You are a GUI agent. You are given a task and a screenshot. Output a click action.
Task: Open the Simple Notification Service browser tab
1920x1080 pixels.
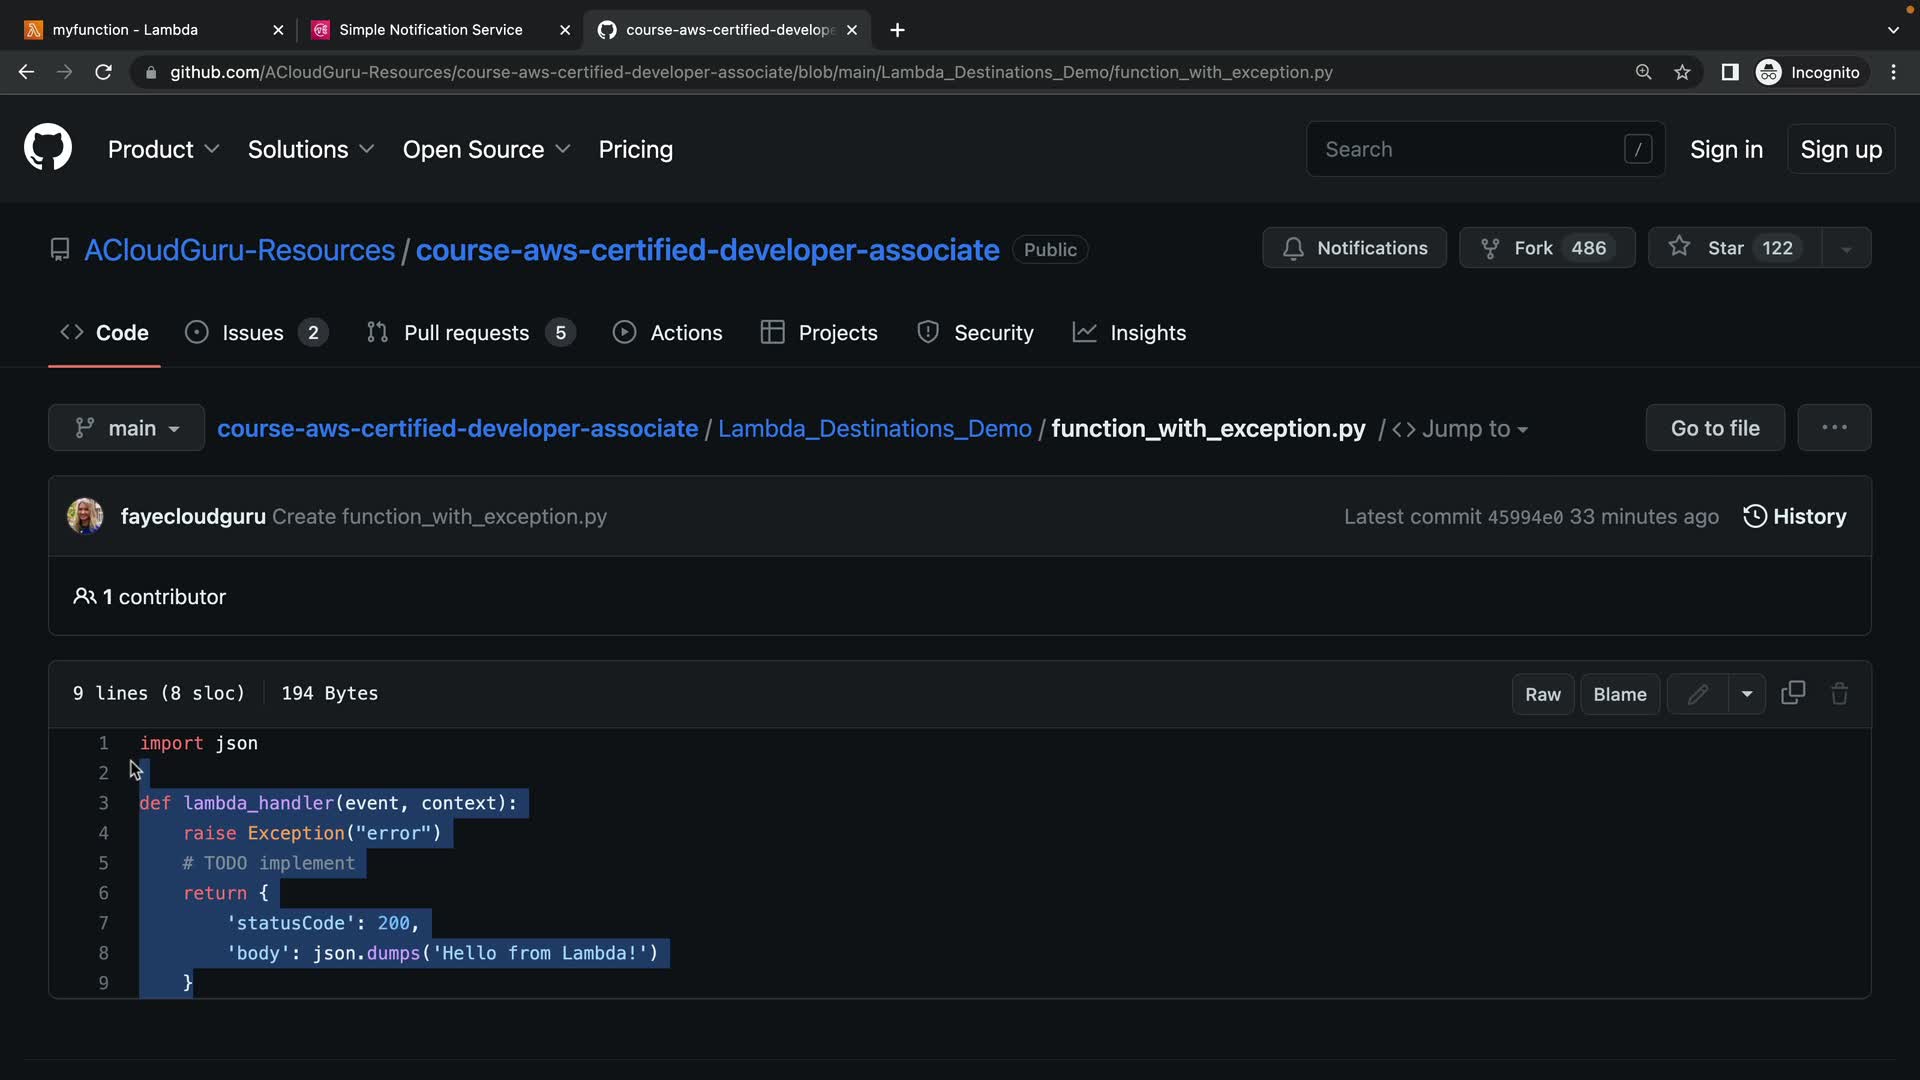[x=430, y=30]
